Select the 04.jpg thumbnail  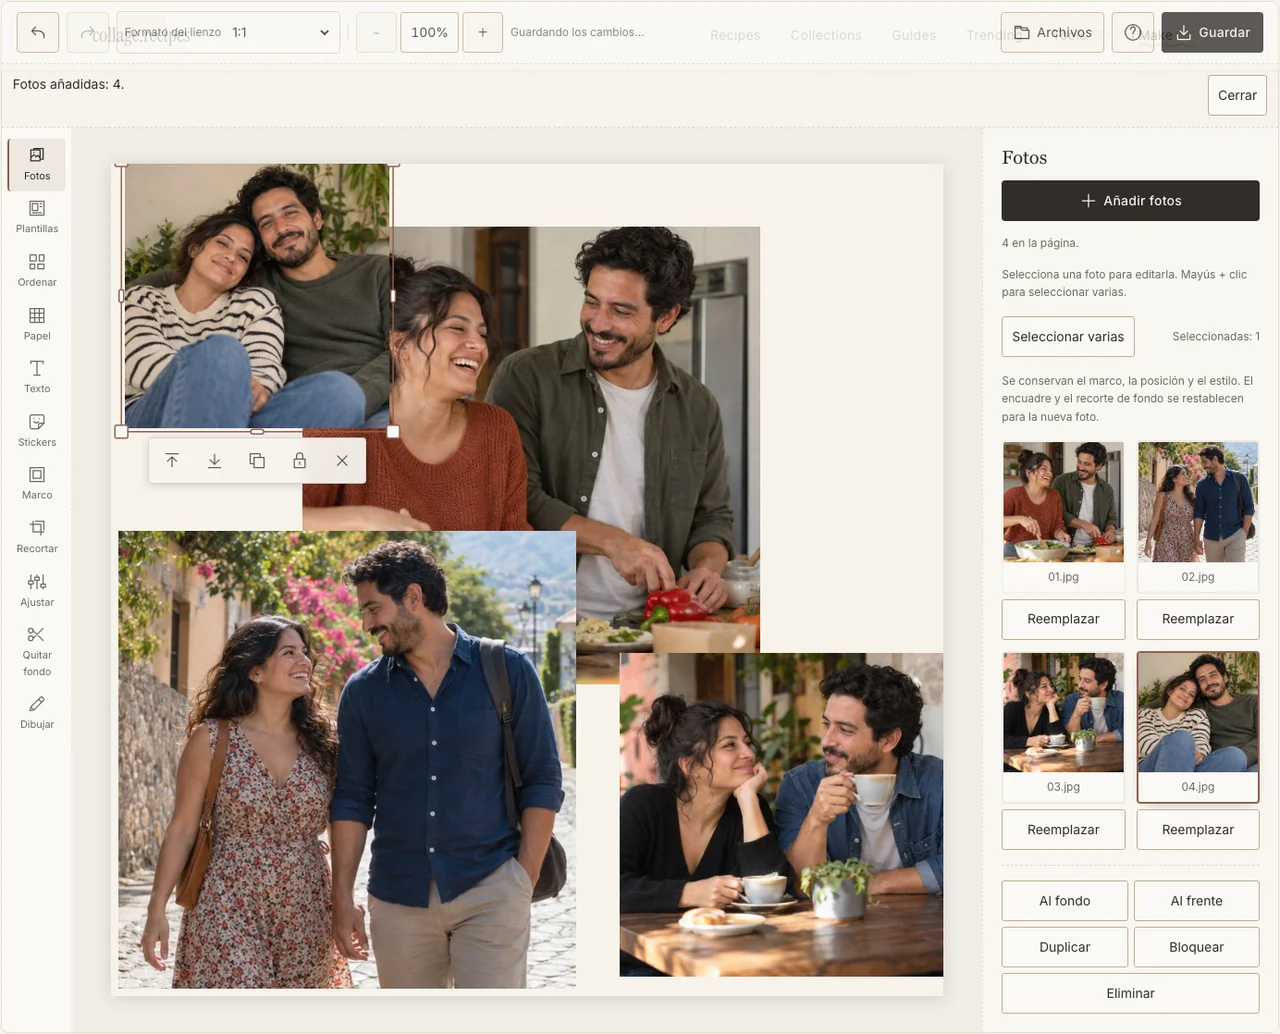(1198, 727)
